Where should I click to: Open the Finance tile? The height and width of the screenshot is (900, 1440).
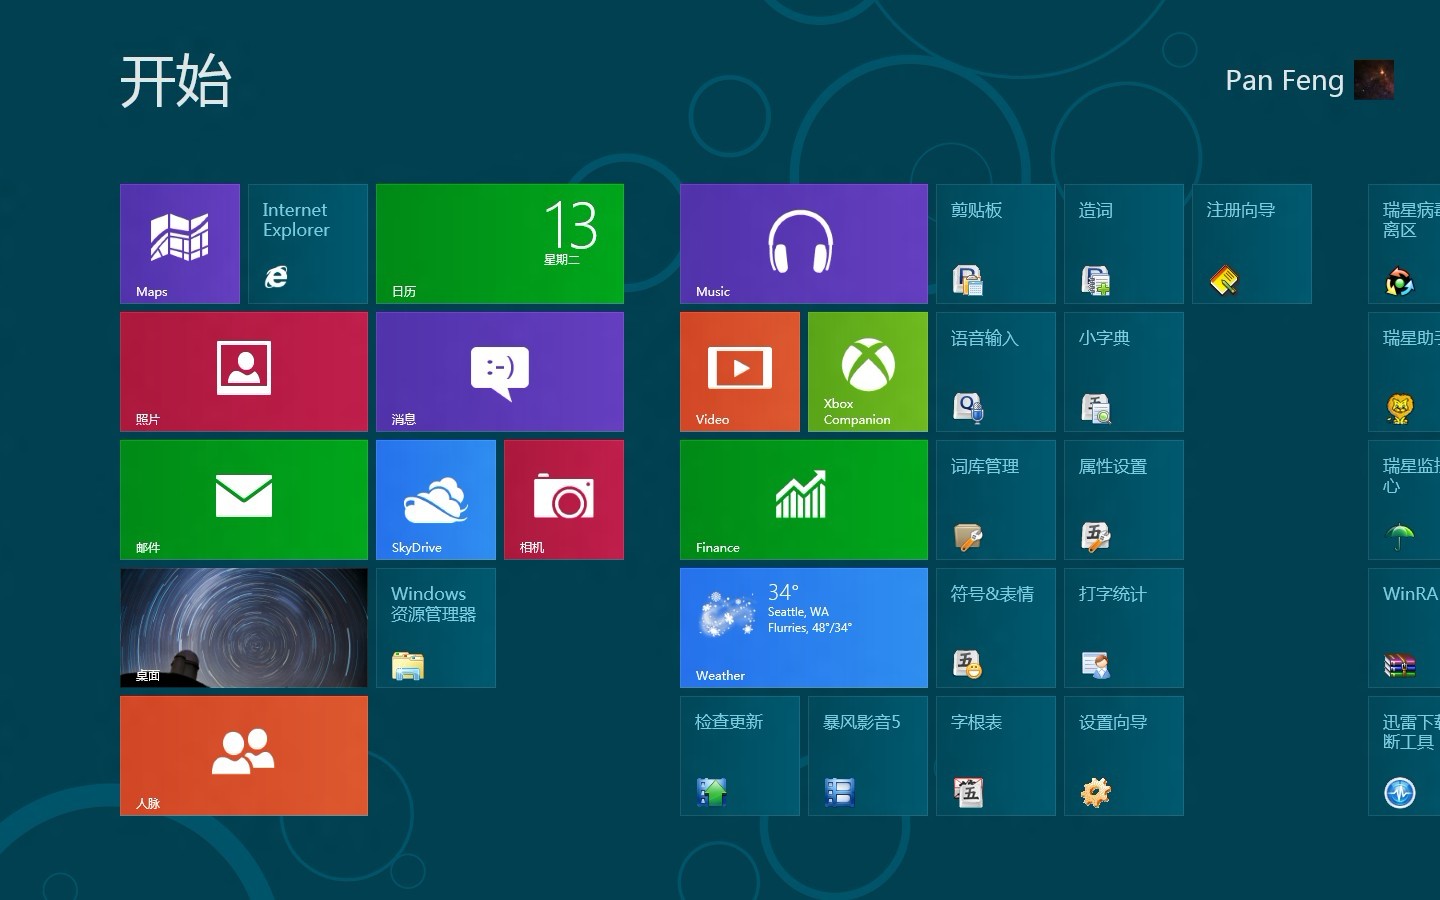click(x=804, y=500)
